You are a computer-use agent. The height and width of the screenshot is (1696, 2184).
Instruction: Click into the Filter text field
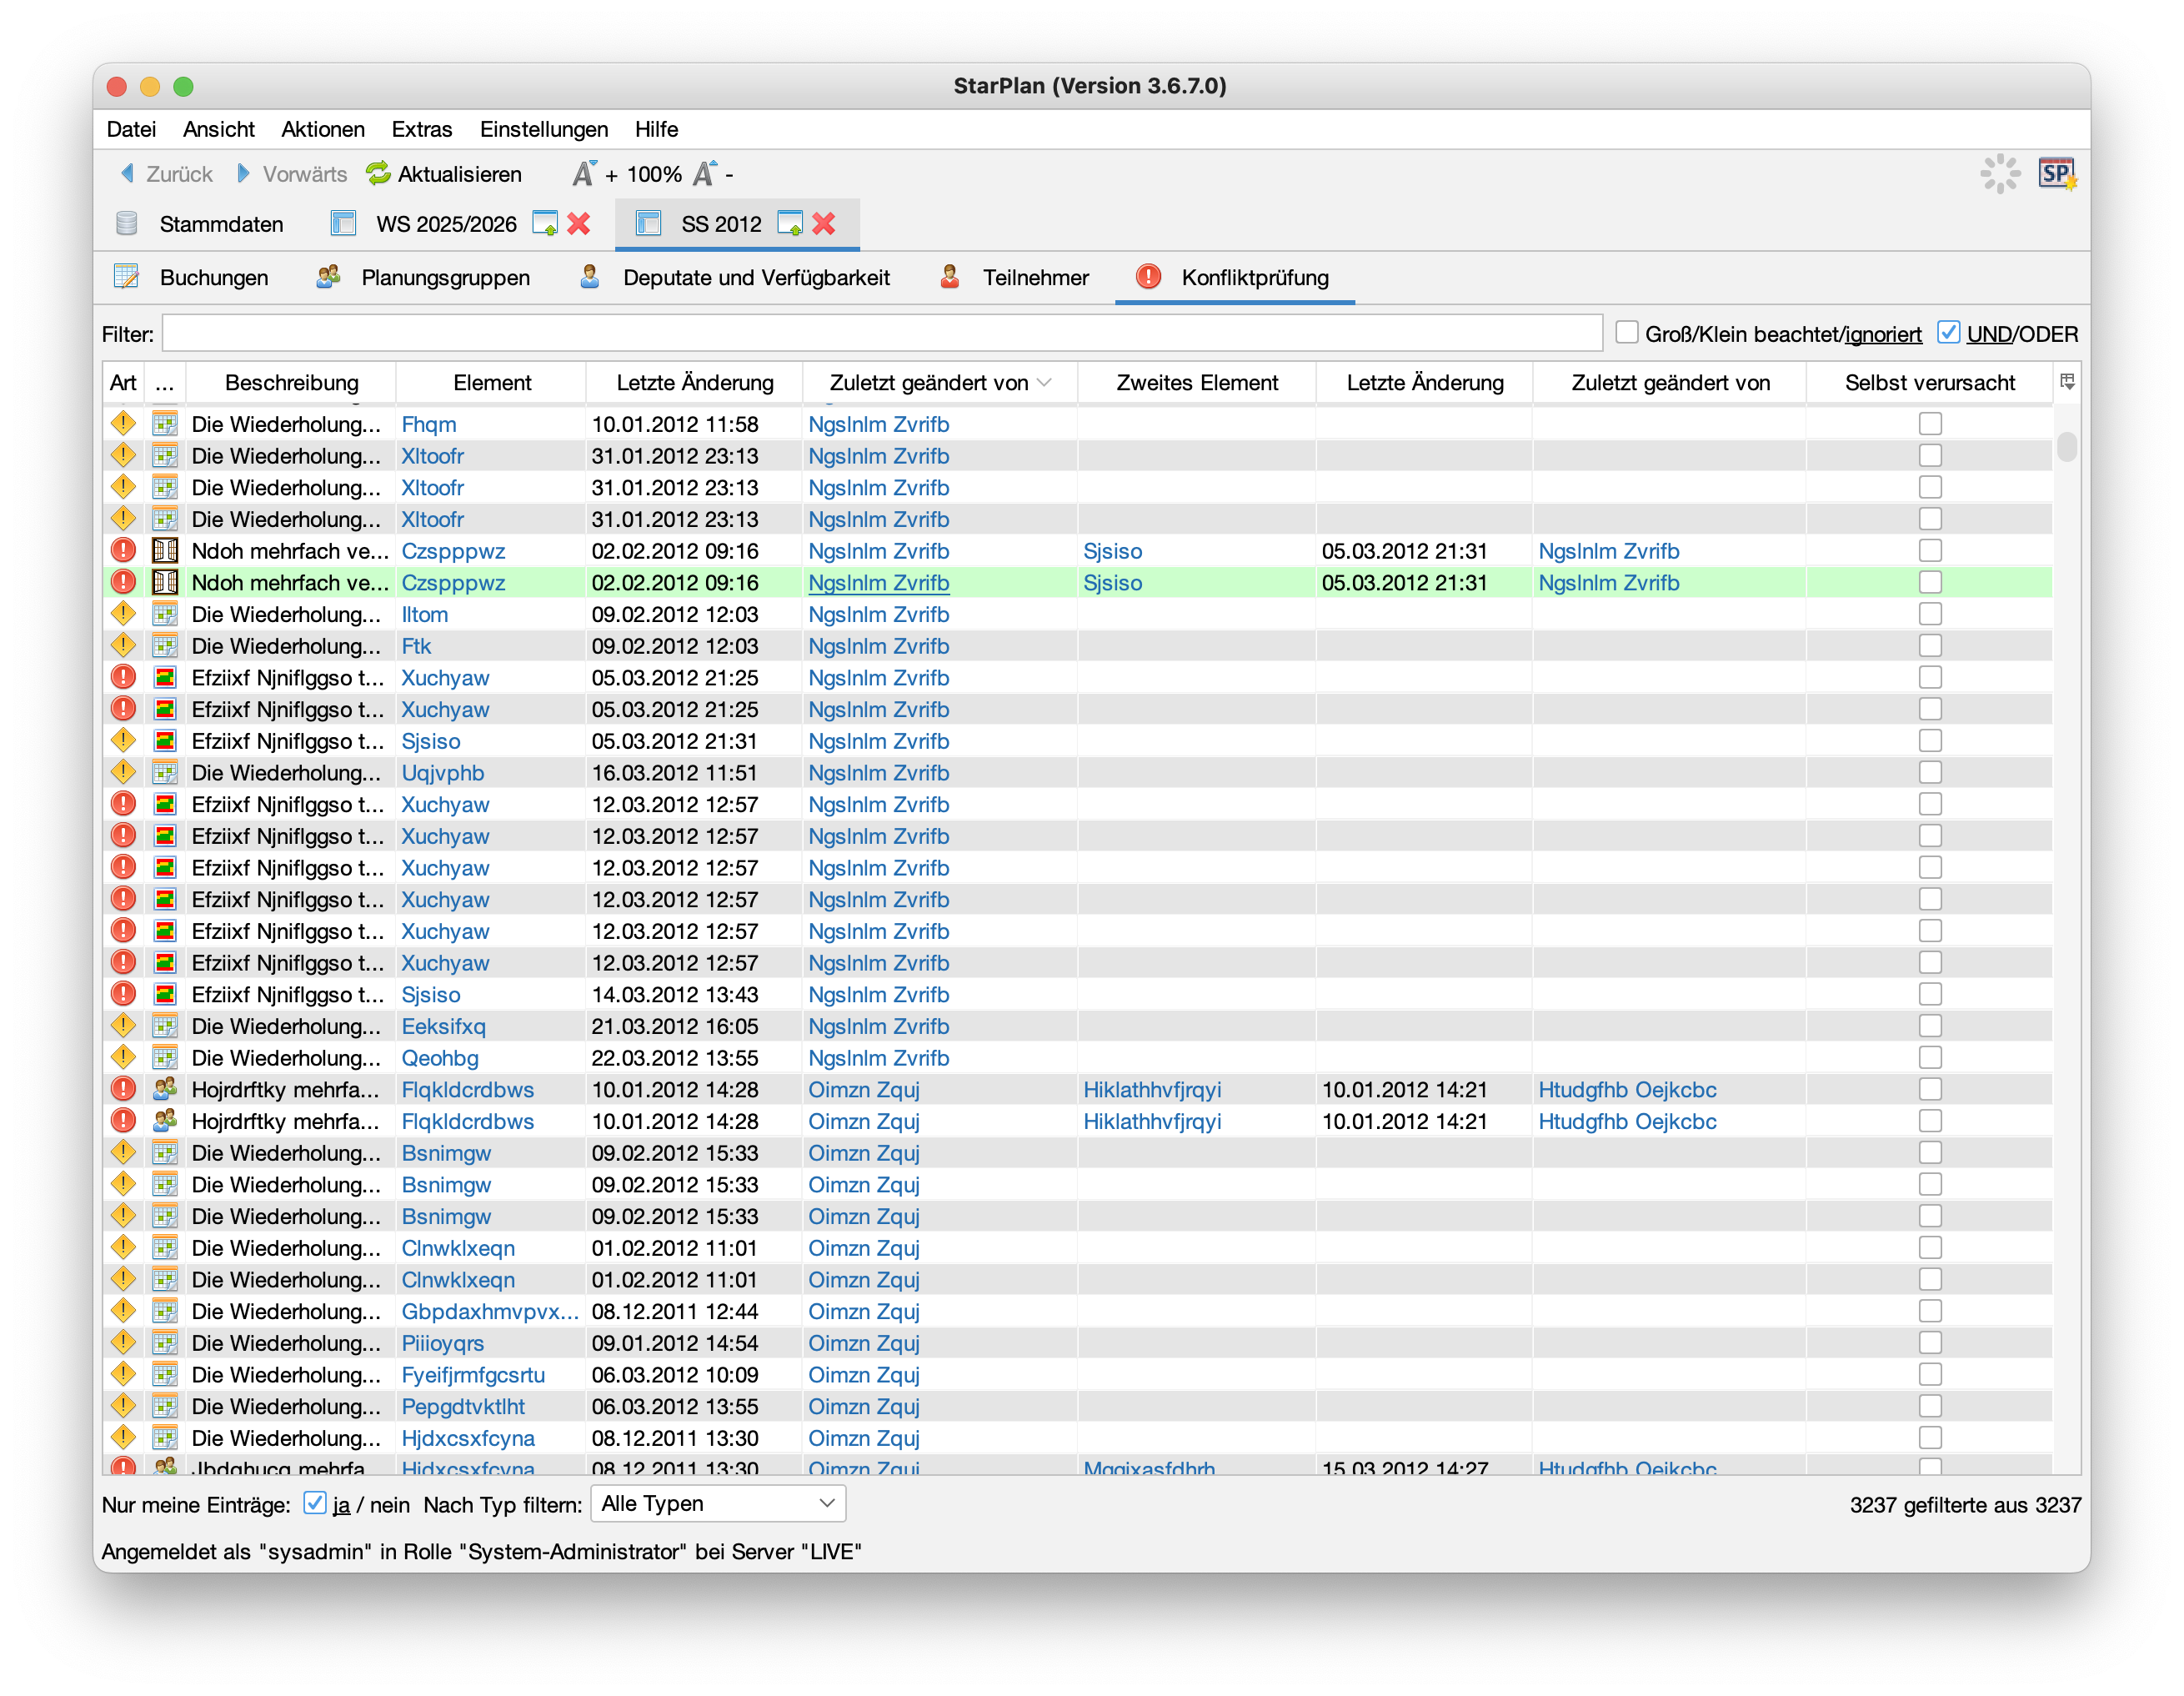880,333
